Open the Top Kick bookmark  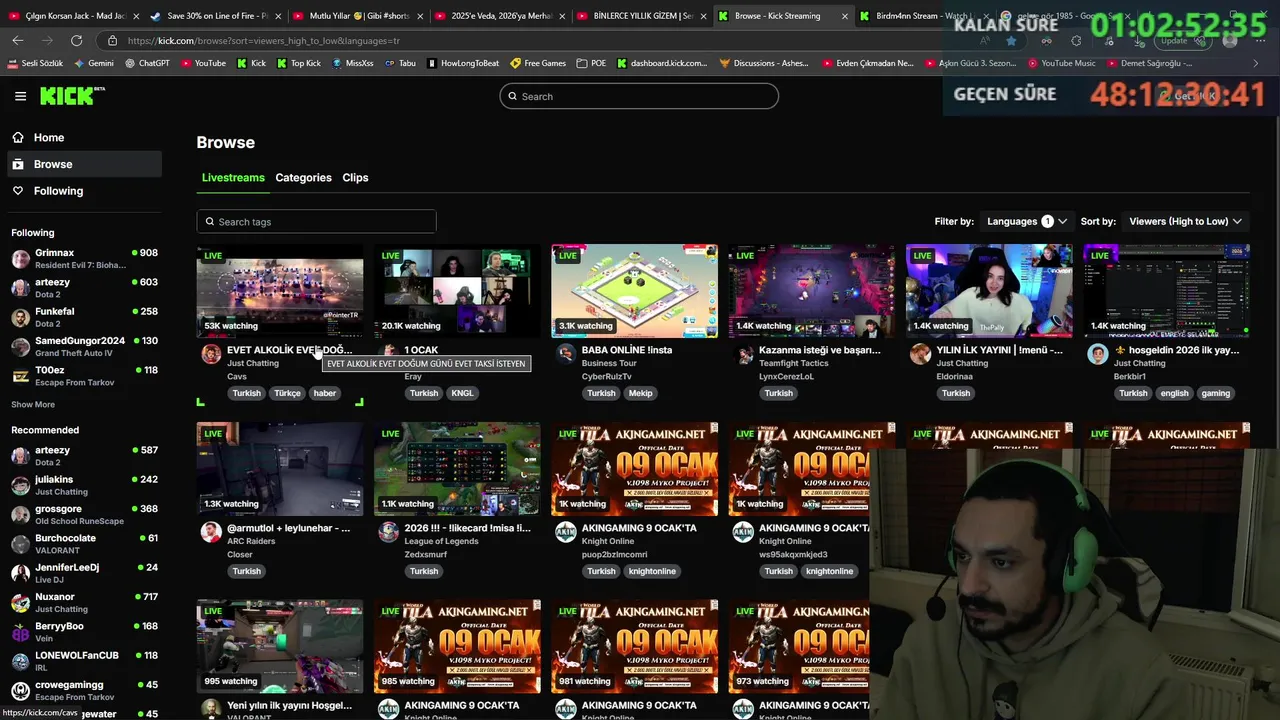tap(298, 63)
